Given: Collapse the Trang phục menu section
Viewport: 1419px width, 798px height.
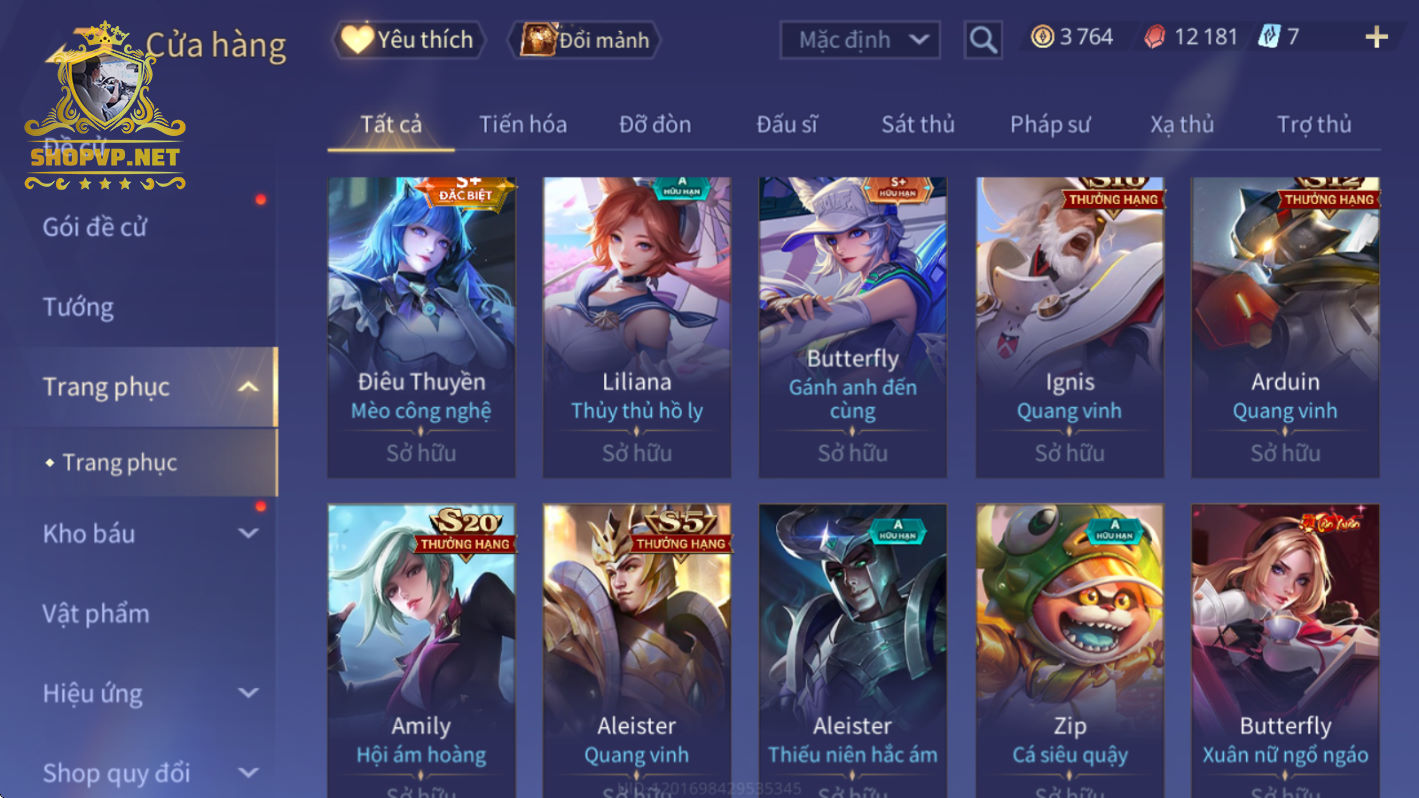Looking at the screenshot, I should [x=248, y=387].
